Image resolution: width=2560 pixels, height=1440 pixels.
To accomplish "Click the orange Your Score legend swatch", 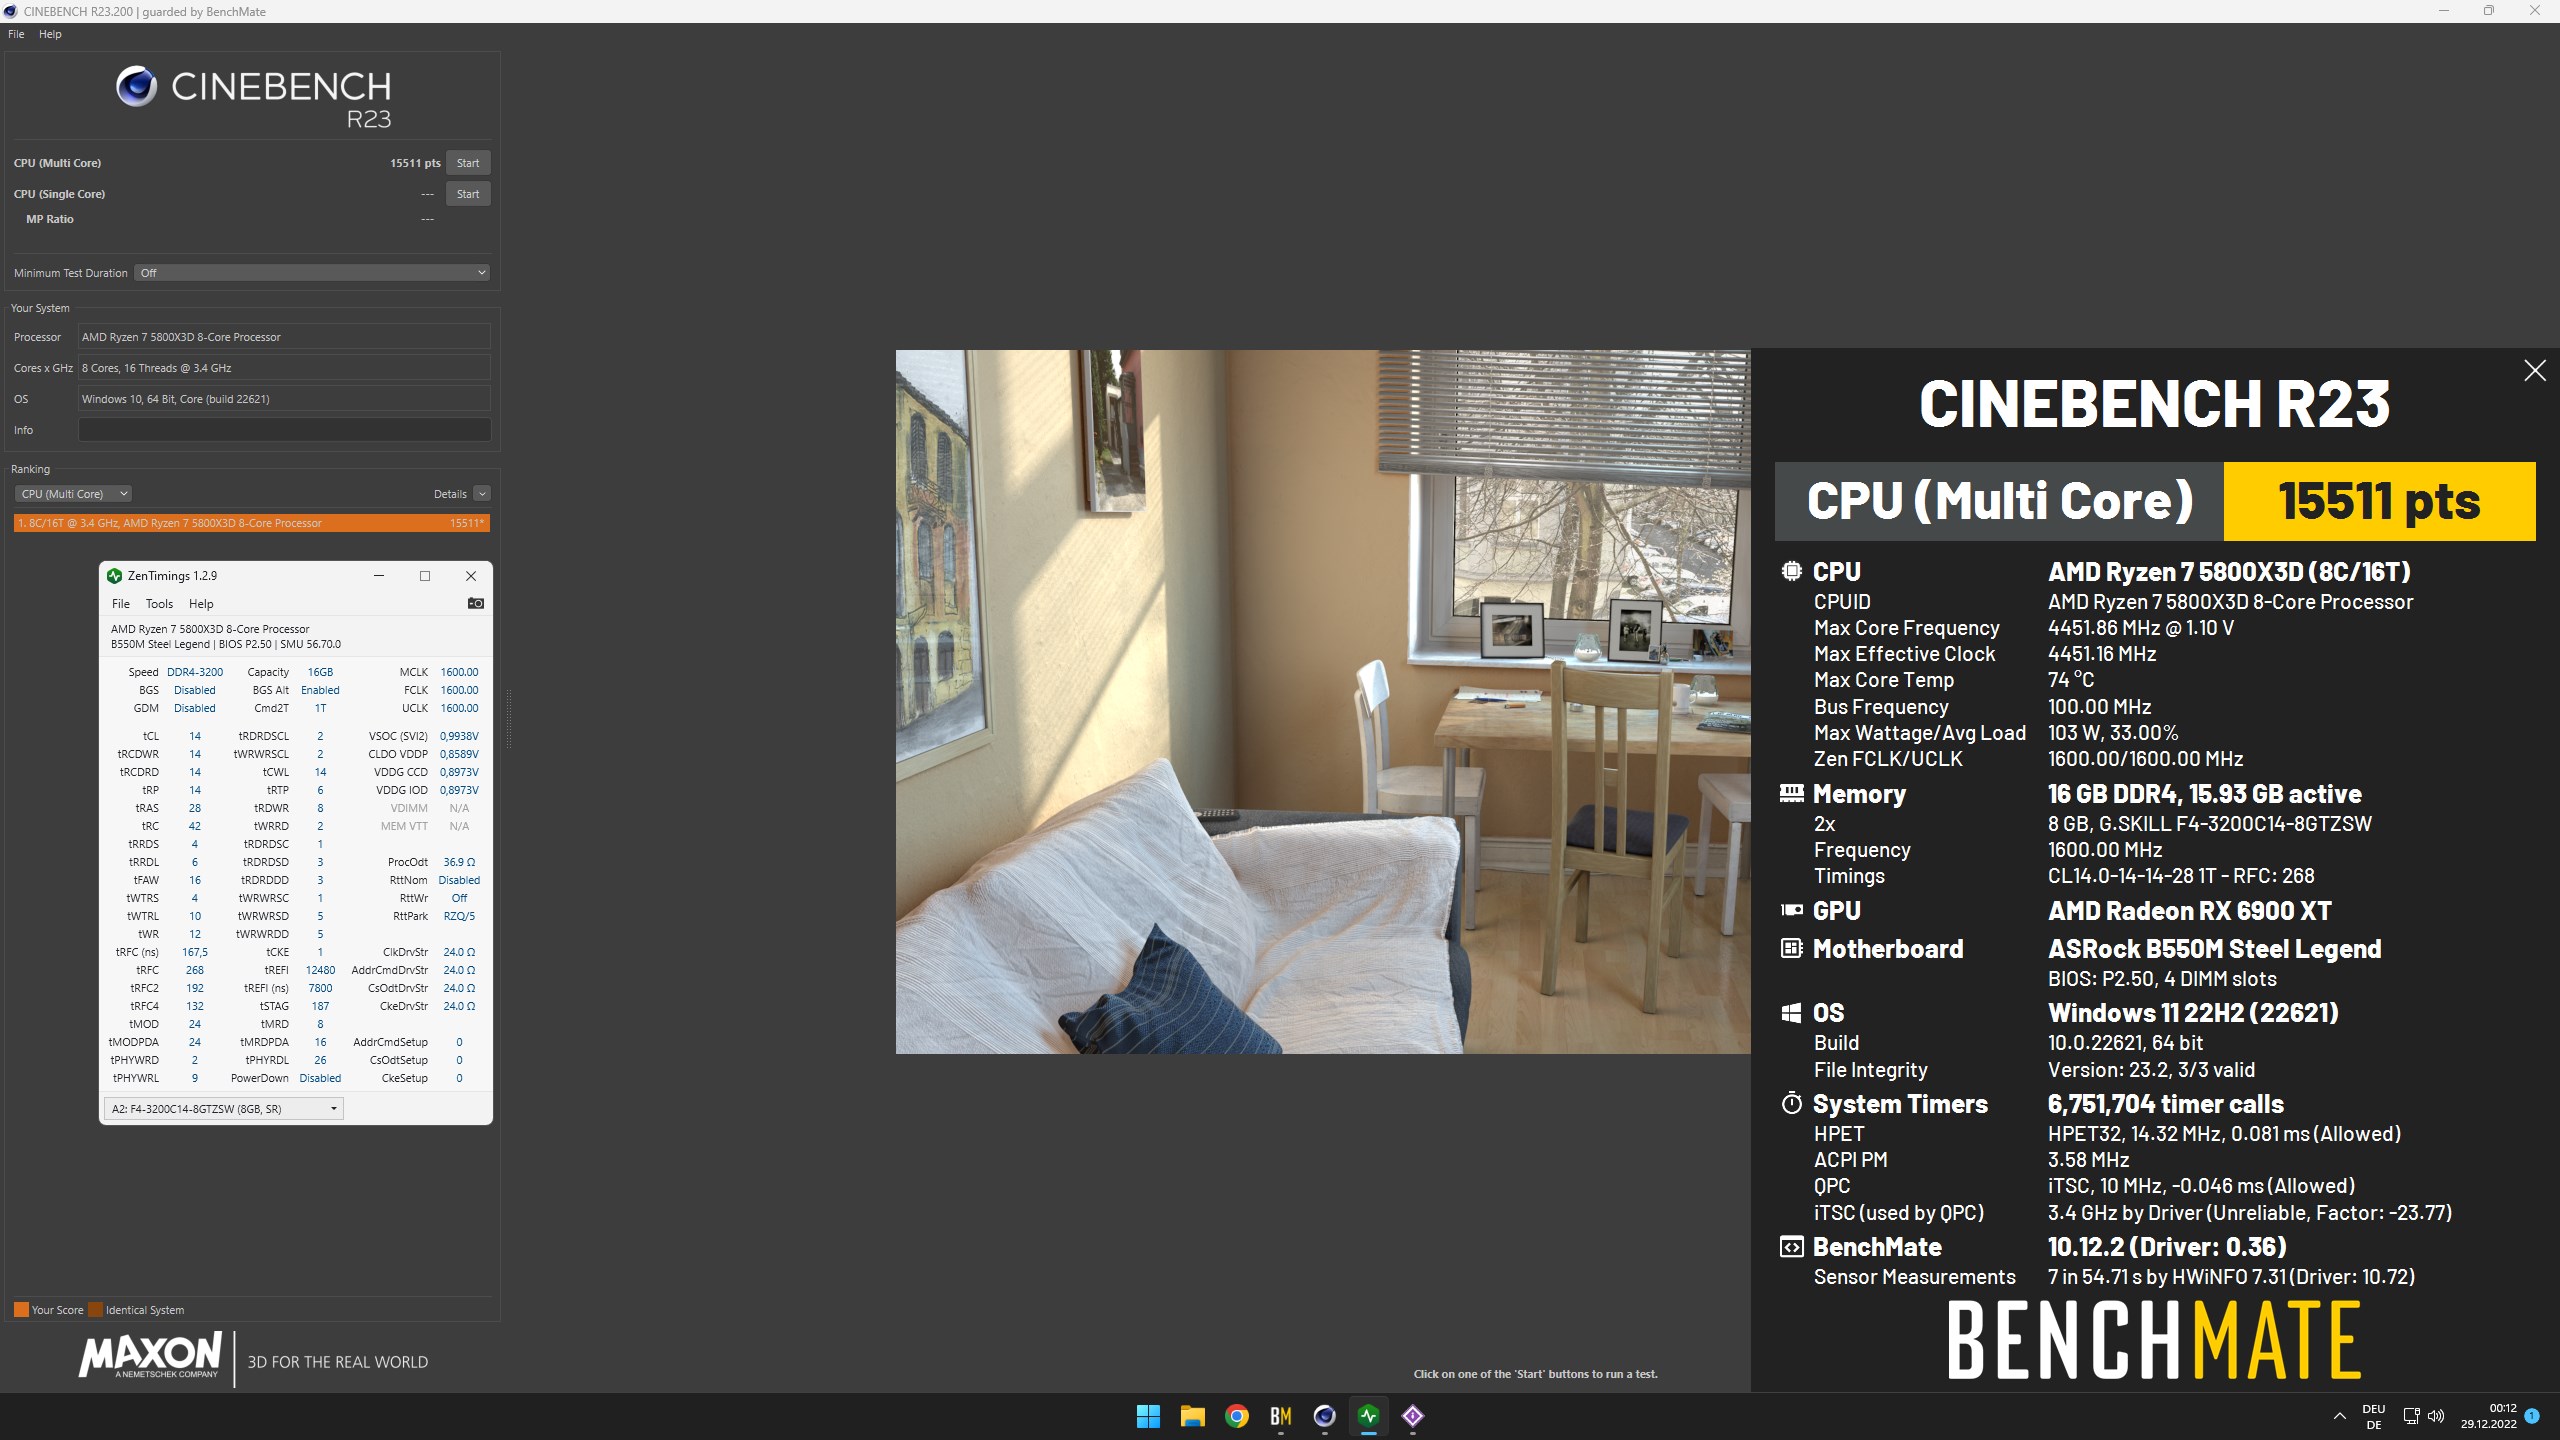I will pos(20,1308).
